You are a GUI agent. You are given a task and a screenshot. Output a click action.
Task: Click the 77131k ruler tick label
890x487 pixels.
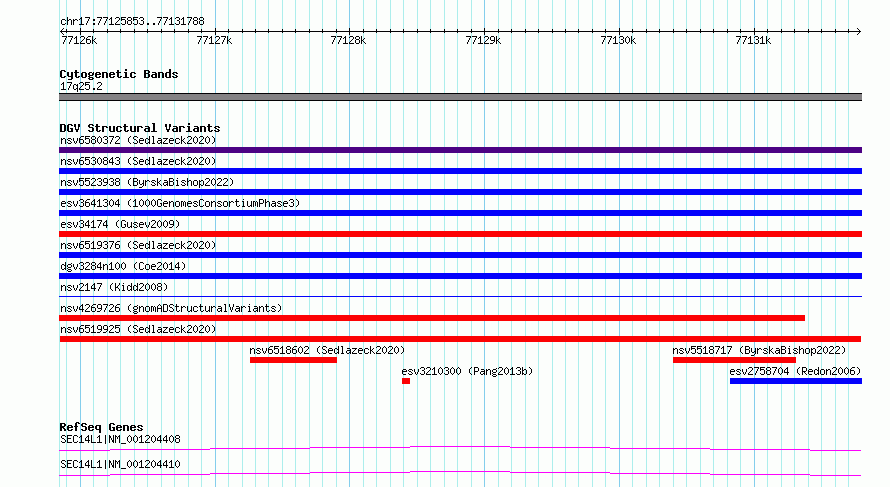tap(753, 41)
